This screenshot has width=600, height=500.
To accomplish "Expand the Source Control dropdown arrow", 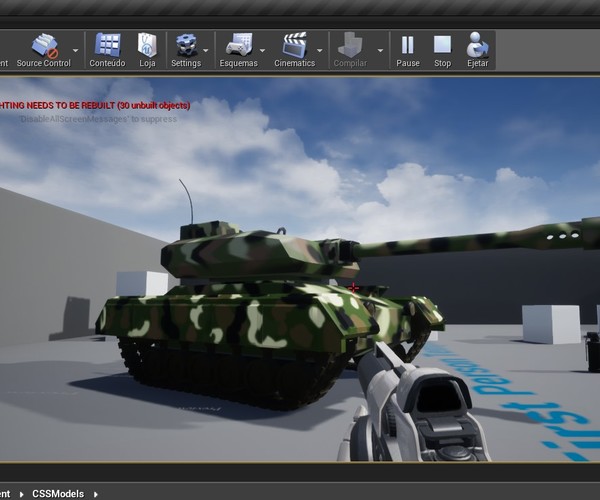I will point(75,50).
